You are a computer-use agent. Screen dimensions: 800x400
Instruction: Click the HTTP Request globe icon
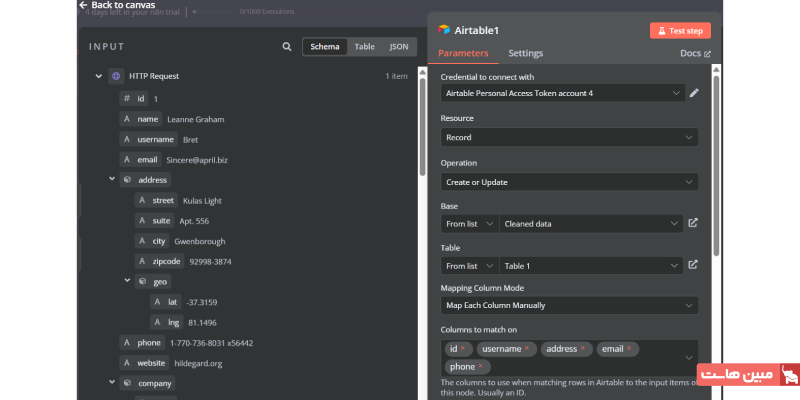pos(116,76)
